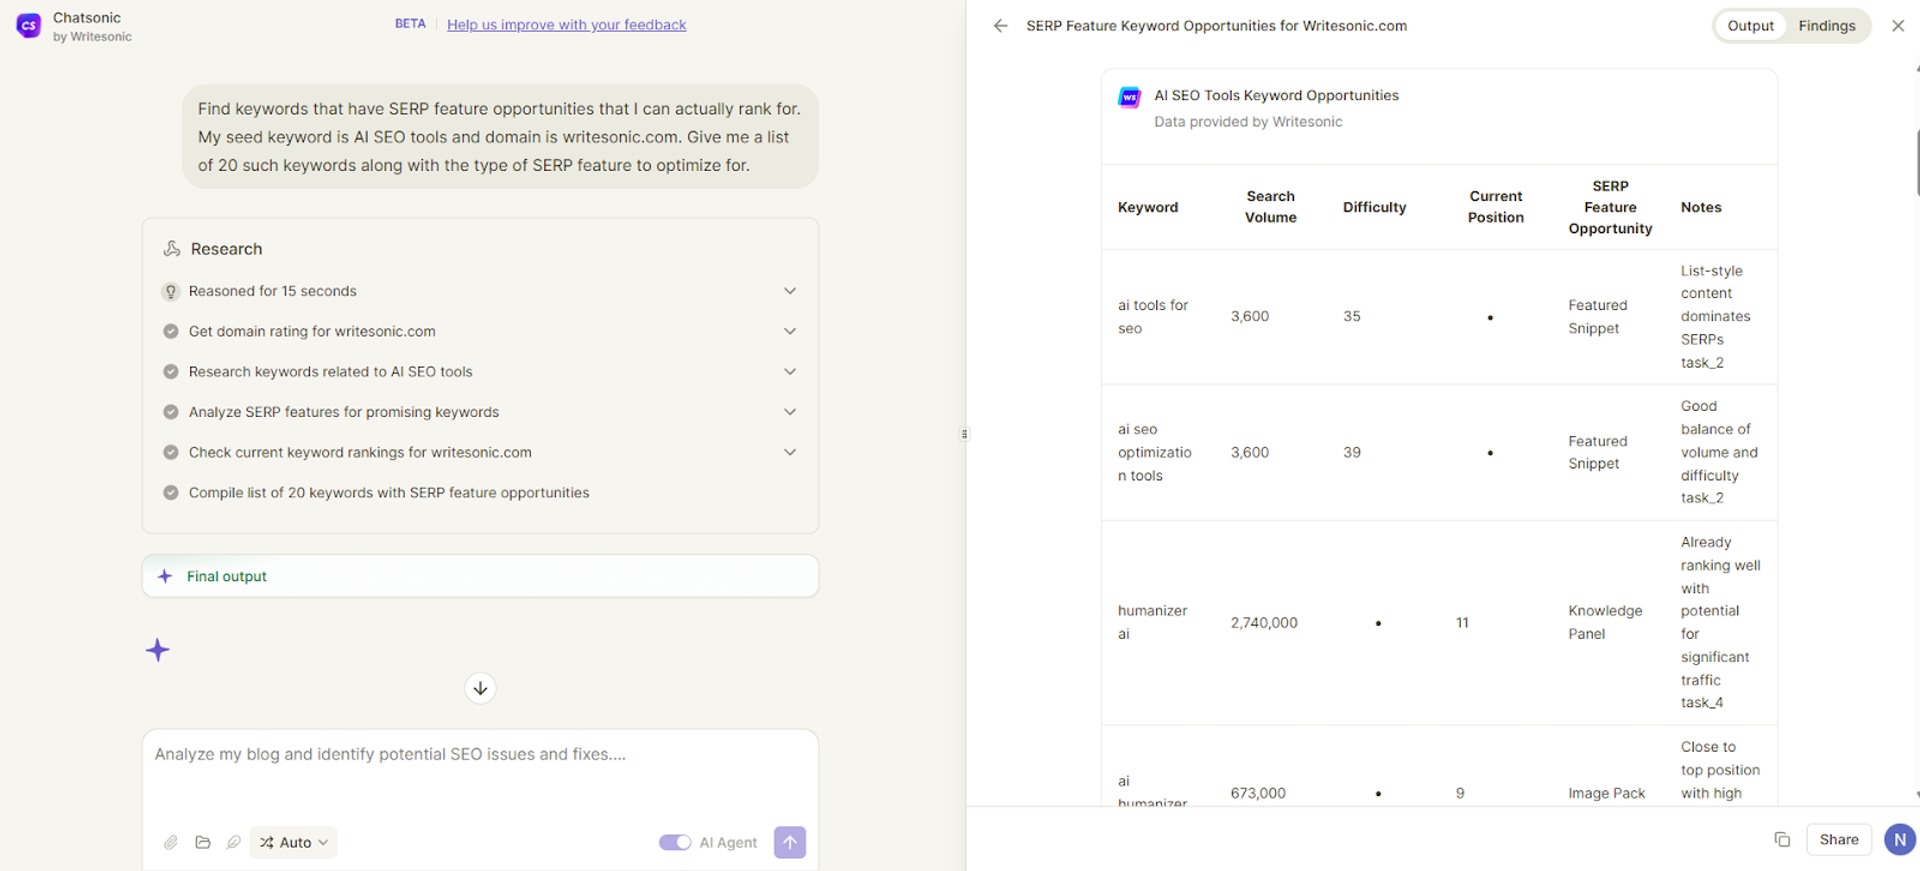The width and height of the screenshot is (1920, 871).
Task: Open the Final output card
Action: tap(480, 576)
